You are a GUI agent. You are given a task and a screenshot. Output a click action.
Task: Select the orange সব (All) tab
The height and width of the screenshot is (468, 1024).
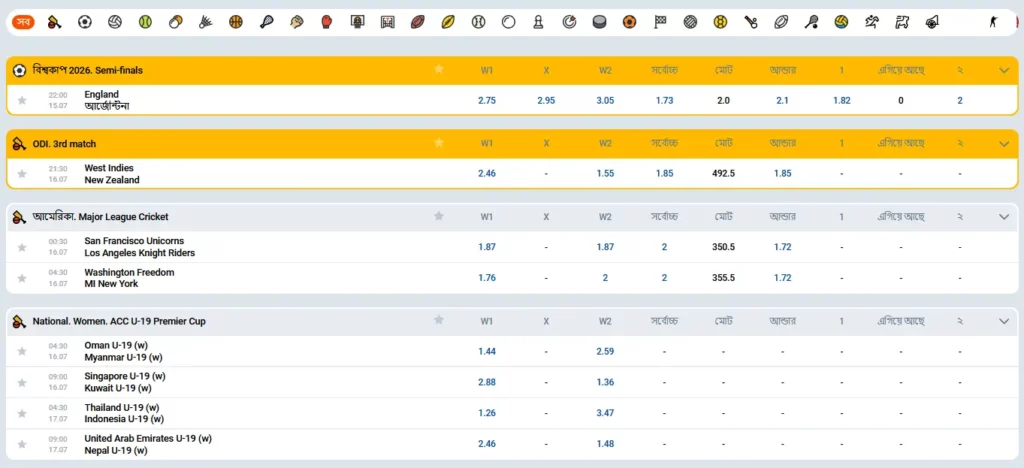coord(24,22)
